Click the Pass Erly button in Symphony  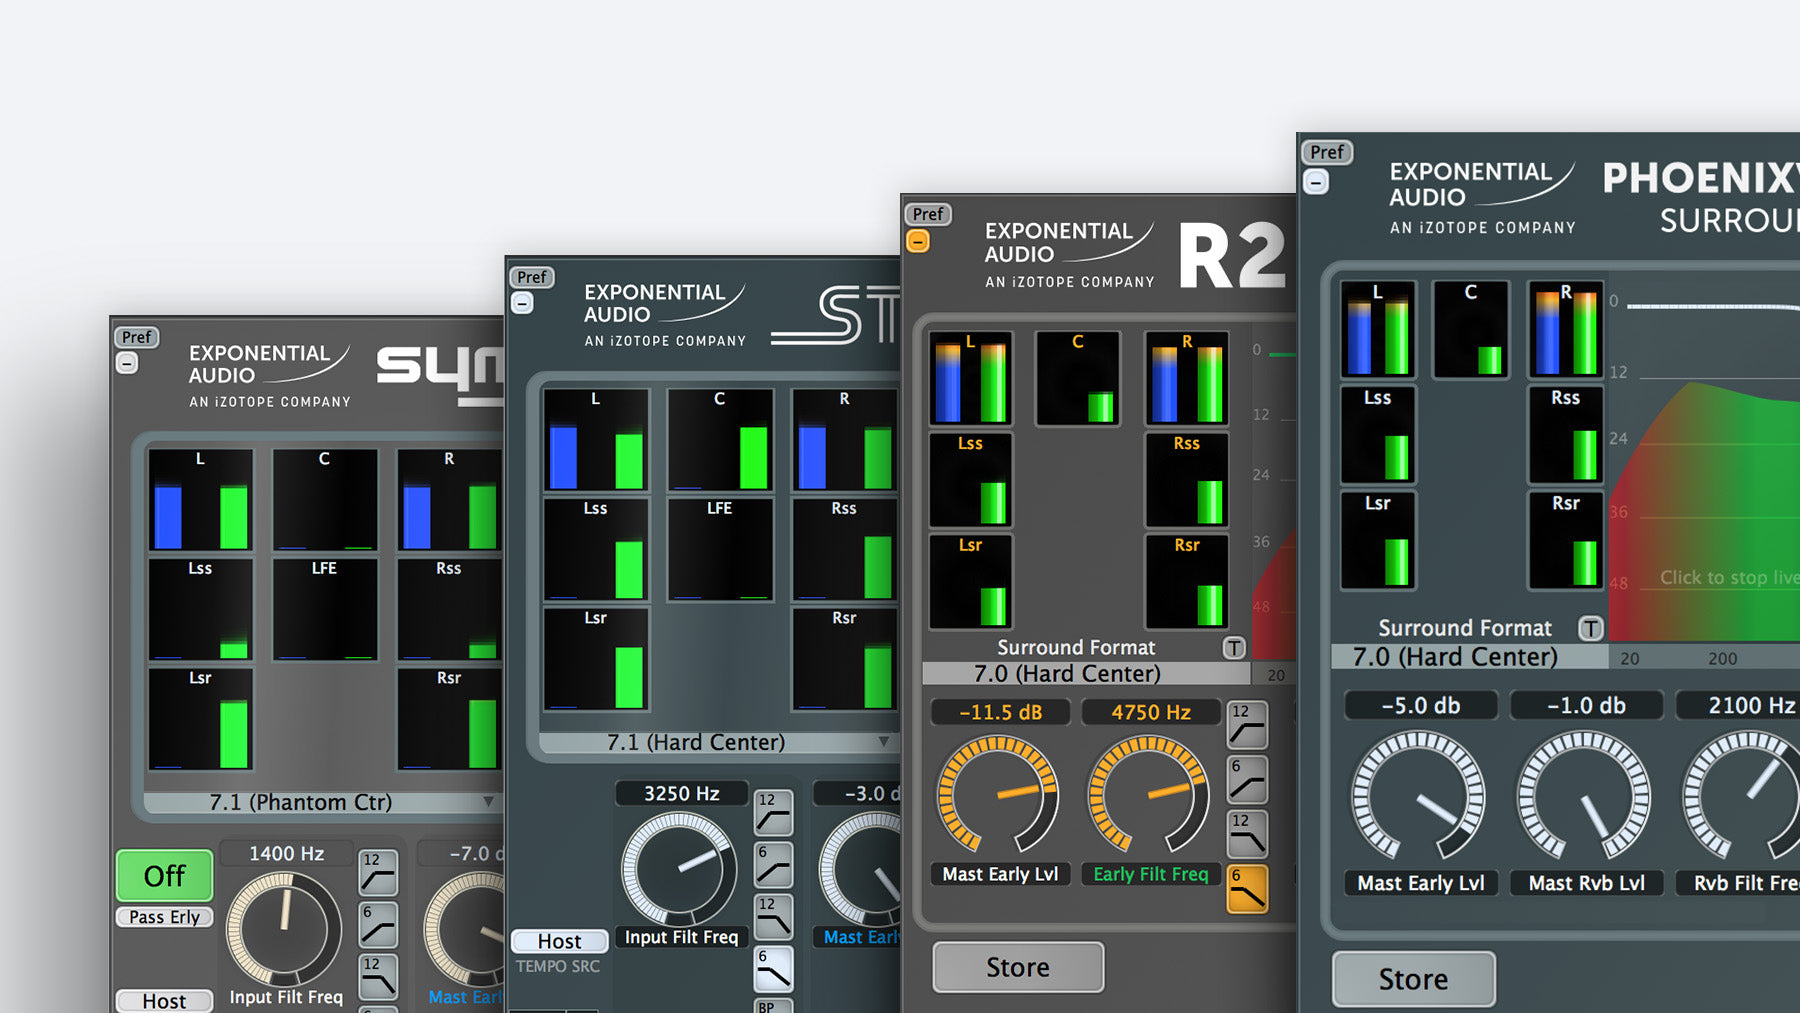tap(165, 917)
